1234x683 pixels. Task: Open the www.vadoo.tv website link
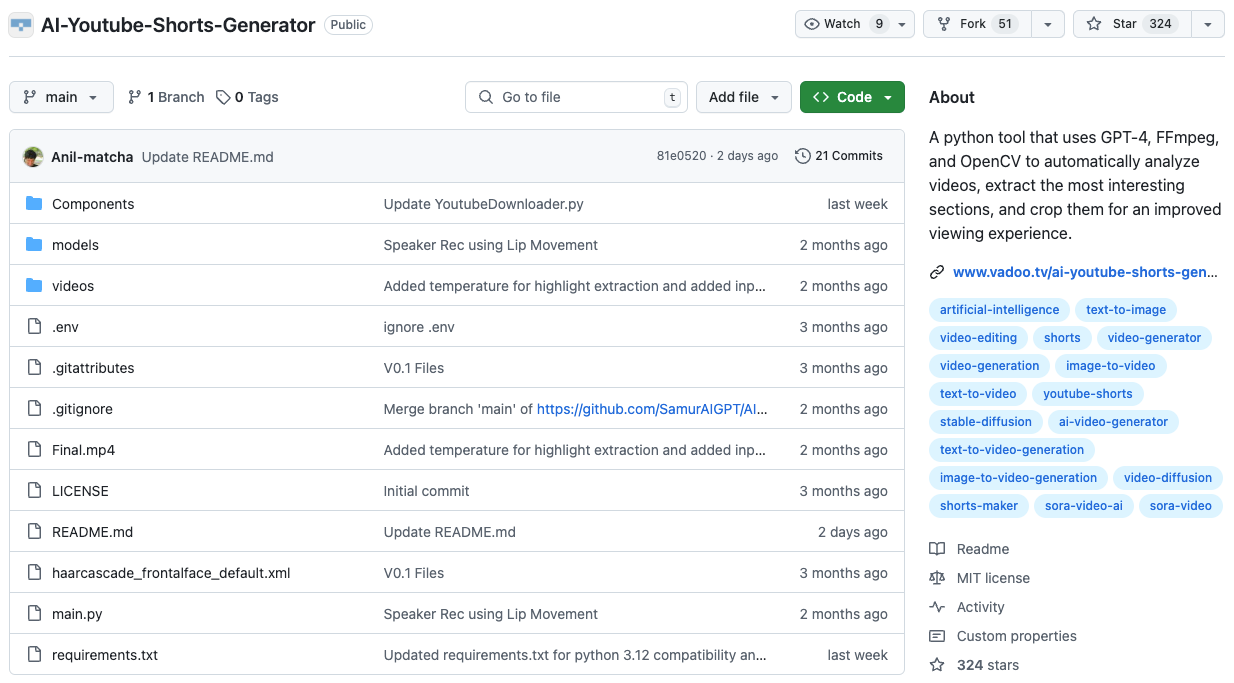[1086, 271]
